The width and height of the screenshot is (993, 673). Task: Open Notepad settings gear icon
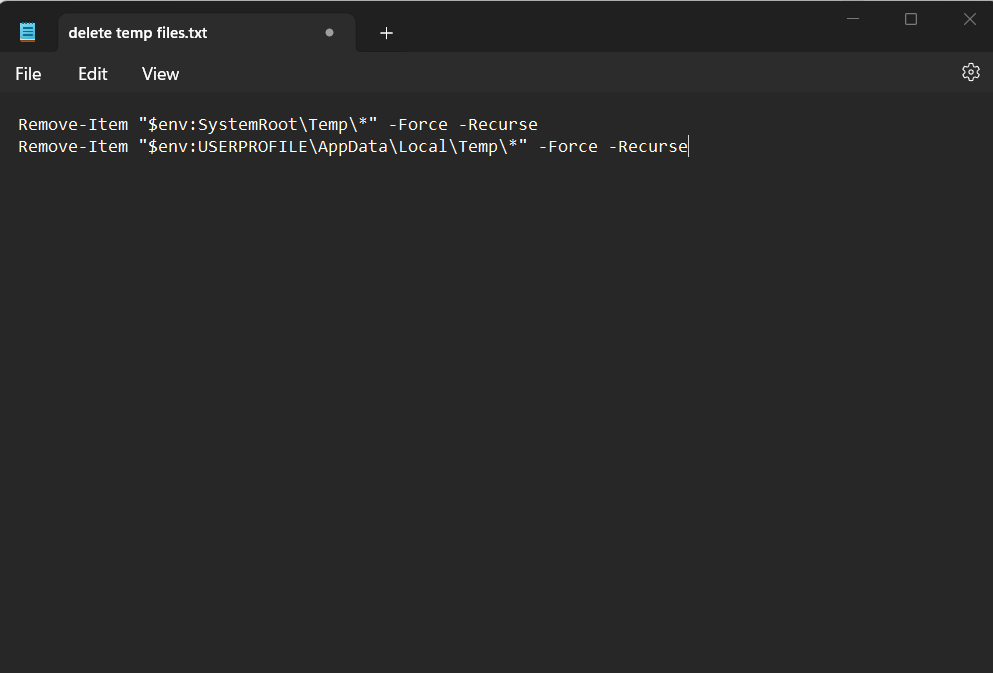pos(970,72)
